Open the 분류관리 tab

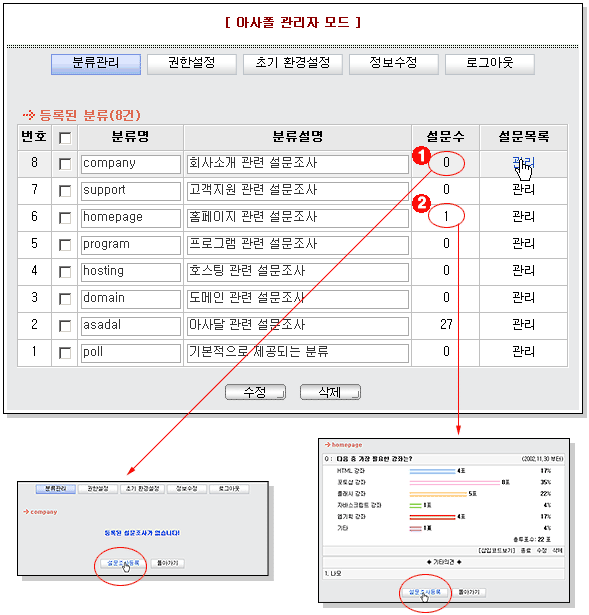point(96,64)
